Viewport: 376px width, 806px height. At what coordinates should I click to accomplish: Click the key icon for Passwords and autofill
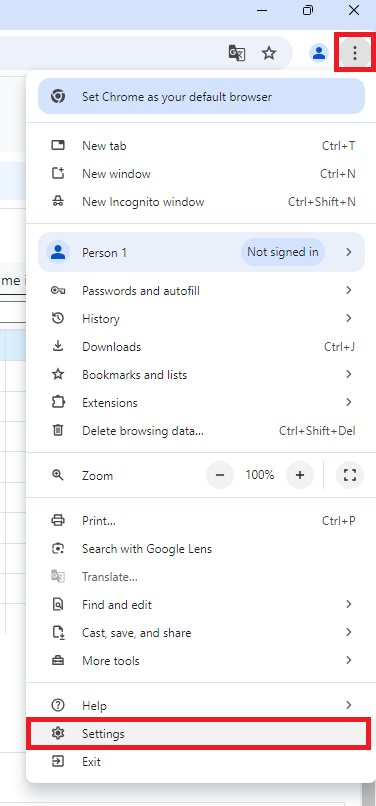(x=58, y=290)
